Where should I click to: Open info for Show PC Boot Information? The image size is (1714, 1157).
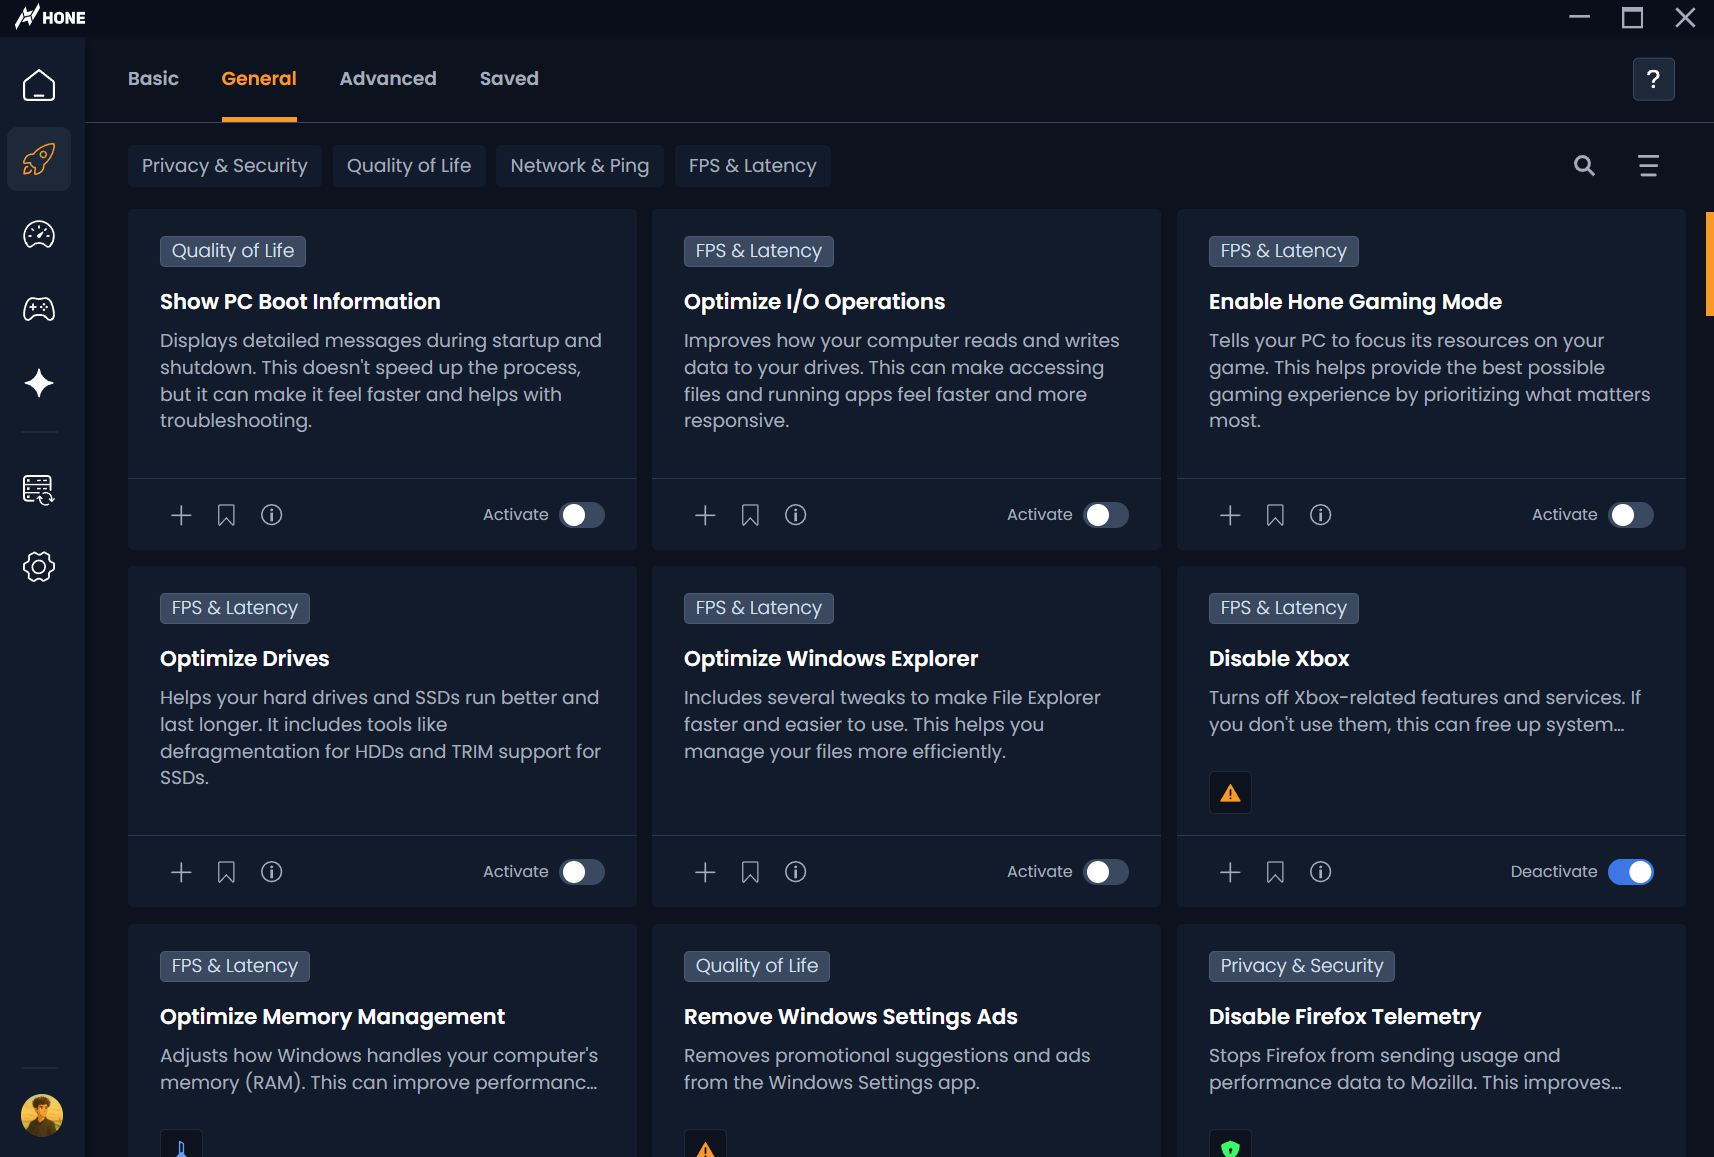point(272,515)
